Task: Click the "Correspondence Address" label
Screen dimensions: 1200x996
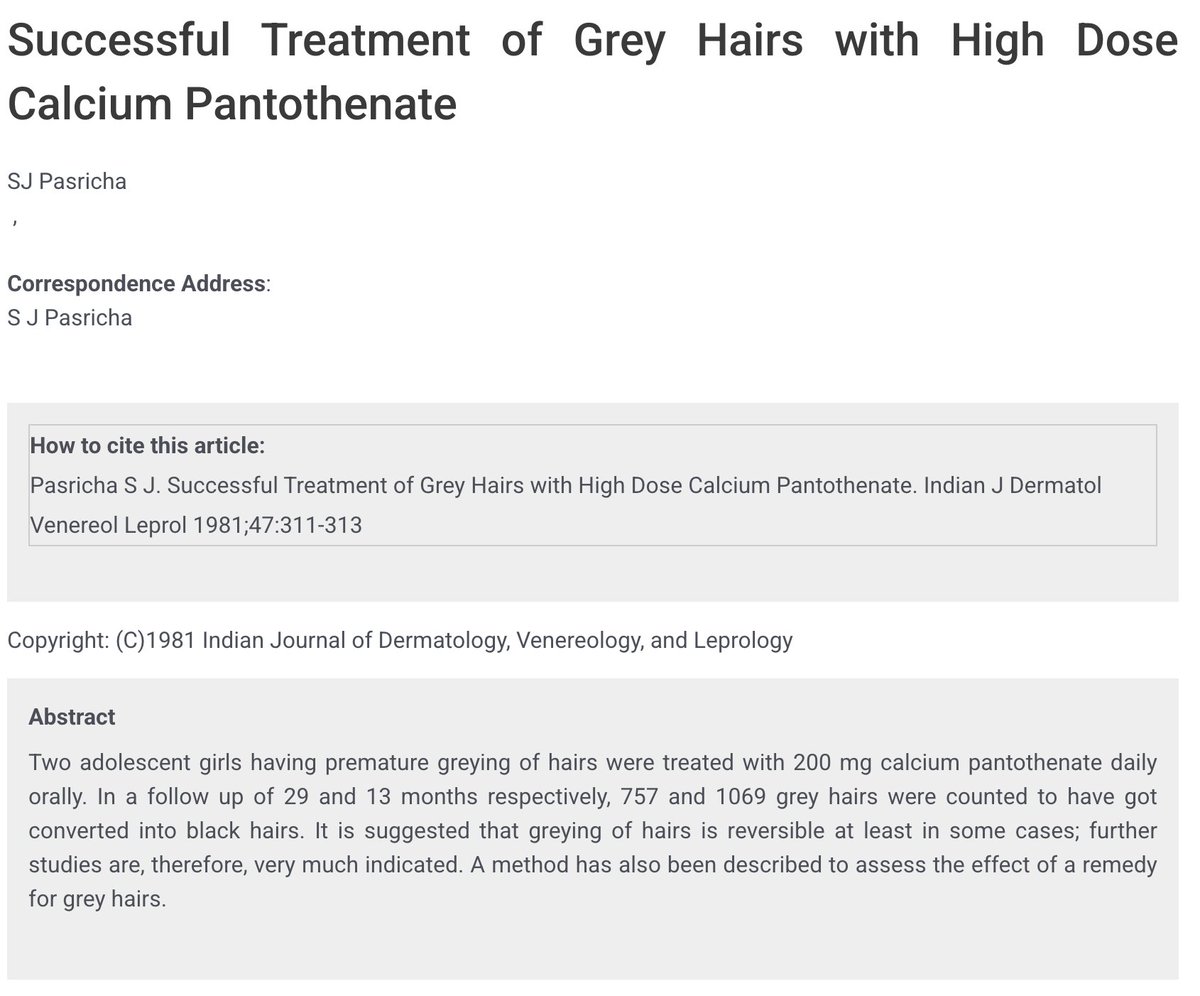Action: tap(136, 283)
